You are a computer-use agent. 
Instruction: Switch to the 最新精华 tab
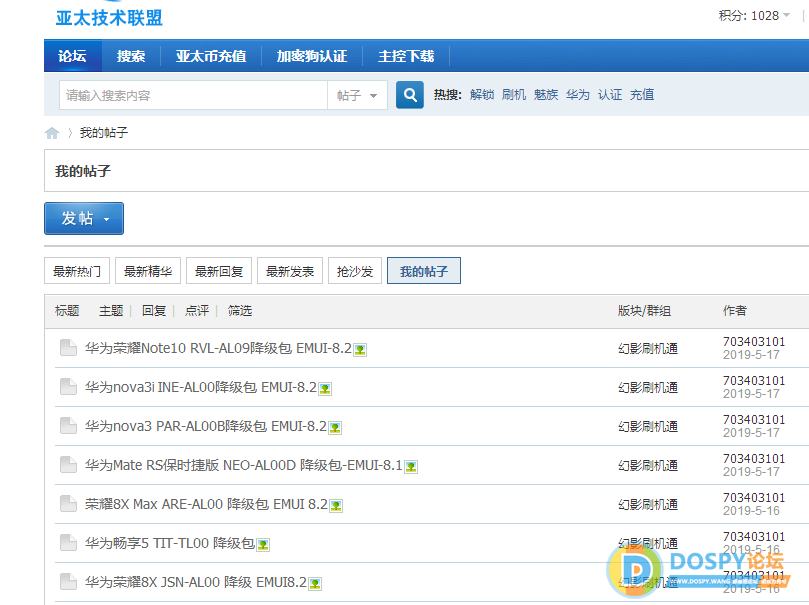coord(148,271)
